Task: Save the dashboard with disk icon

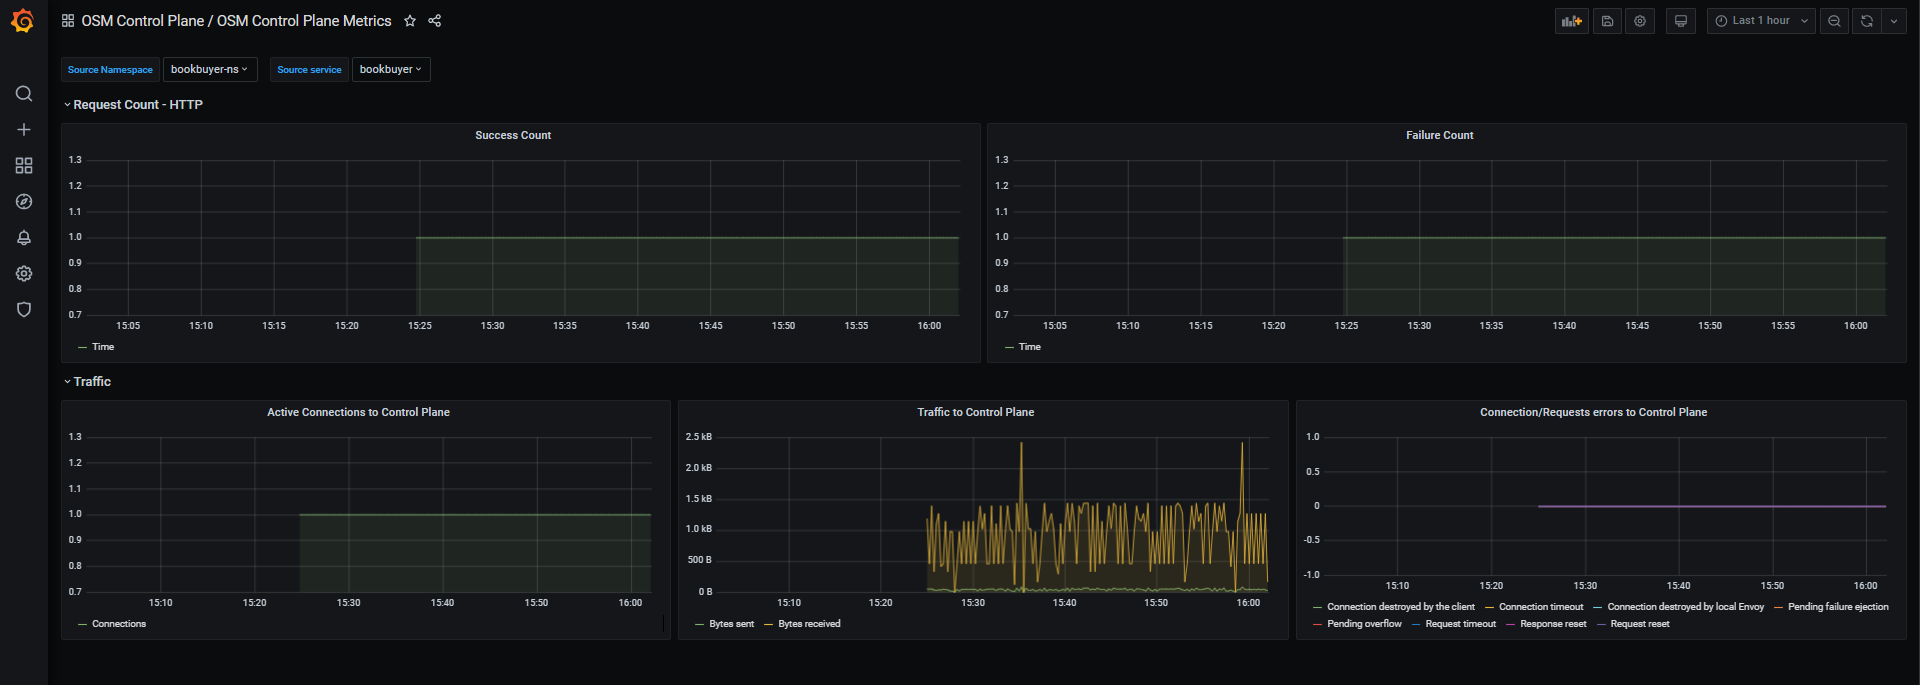Action: click(x=1608, y=21)
